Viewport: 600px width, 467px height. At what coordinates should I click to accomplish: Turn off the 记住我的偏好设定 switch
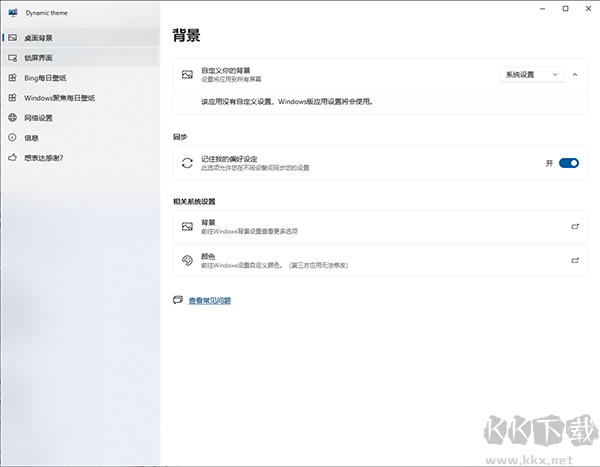[x=569, y=163]
